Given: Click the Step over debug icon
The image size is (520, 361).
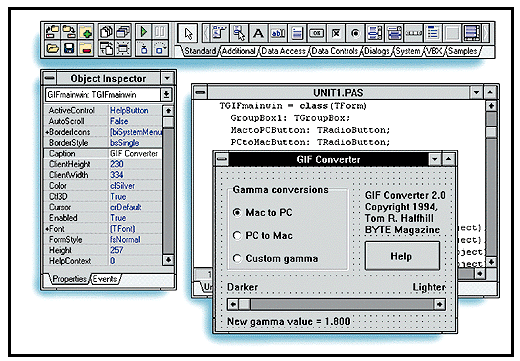Looking at the screenshot, I should (160, 48).
